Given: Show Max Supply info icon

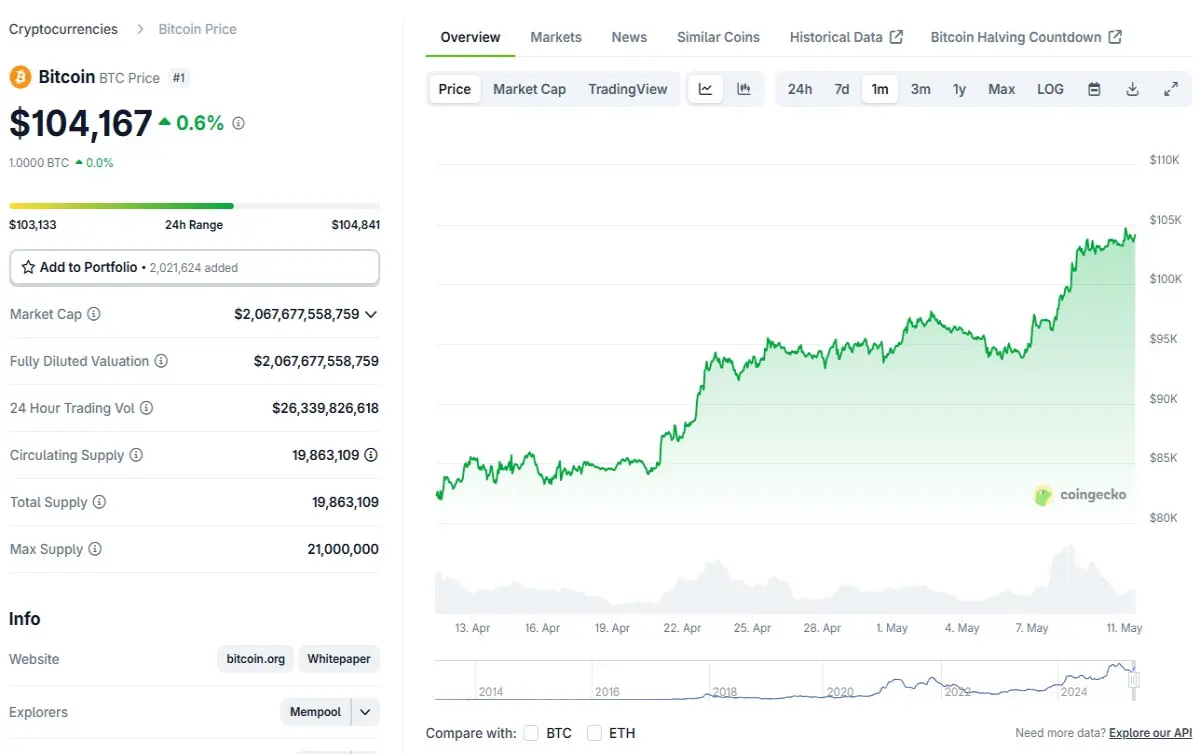Looking at the screenshot, I should pos(95,549).
